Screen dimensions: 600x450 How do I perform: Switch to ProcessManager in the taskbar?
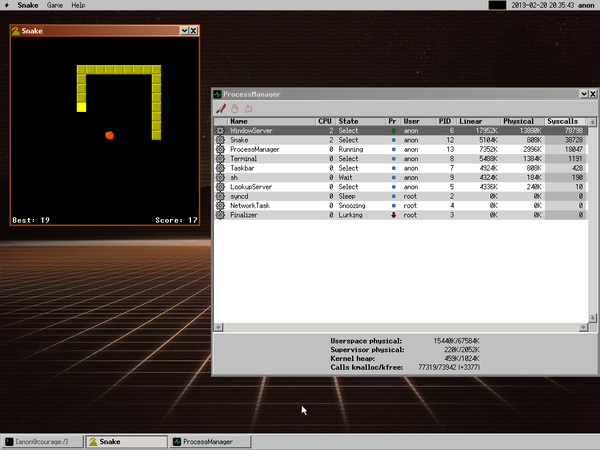pyautogui.click(x=210, y=442)
